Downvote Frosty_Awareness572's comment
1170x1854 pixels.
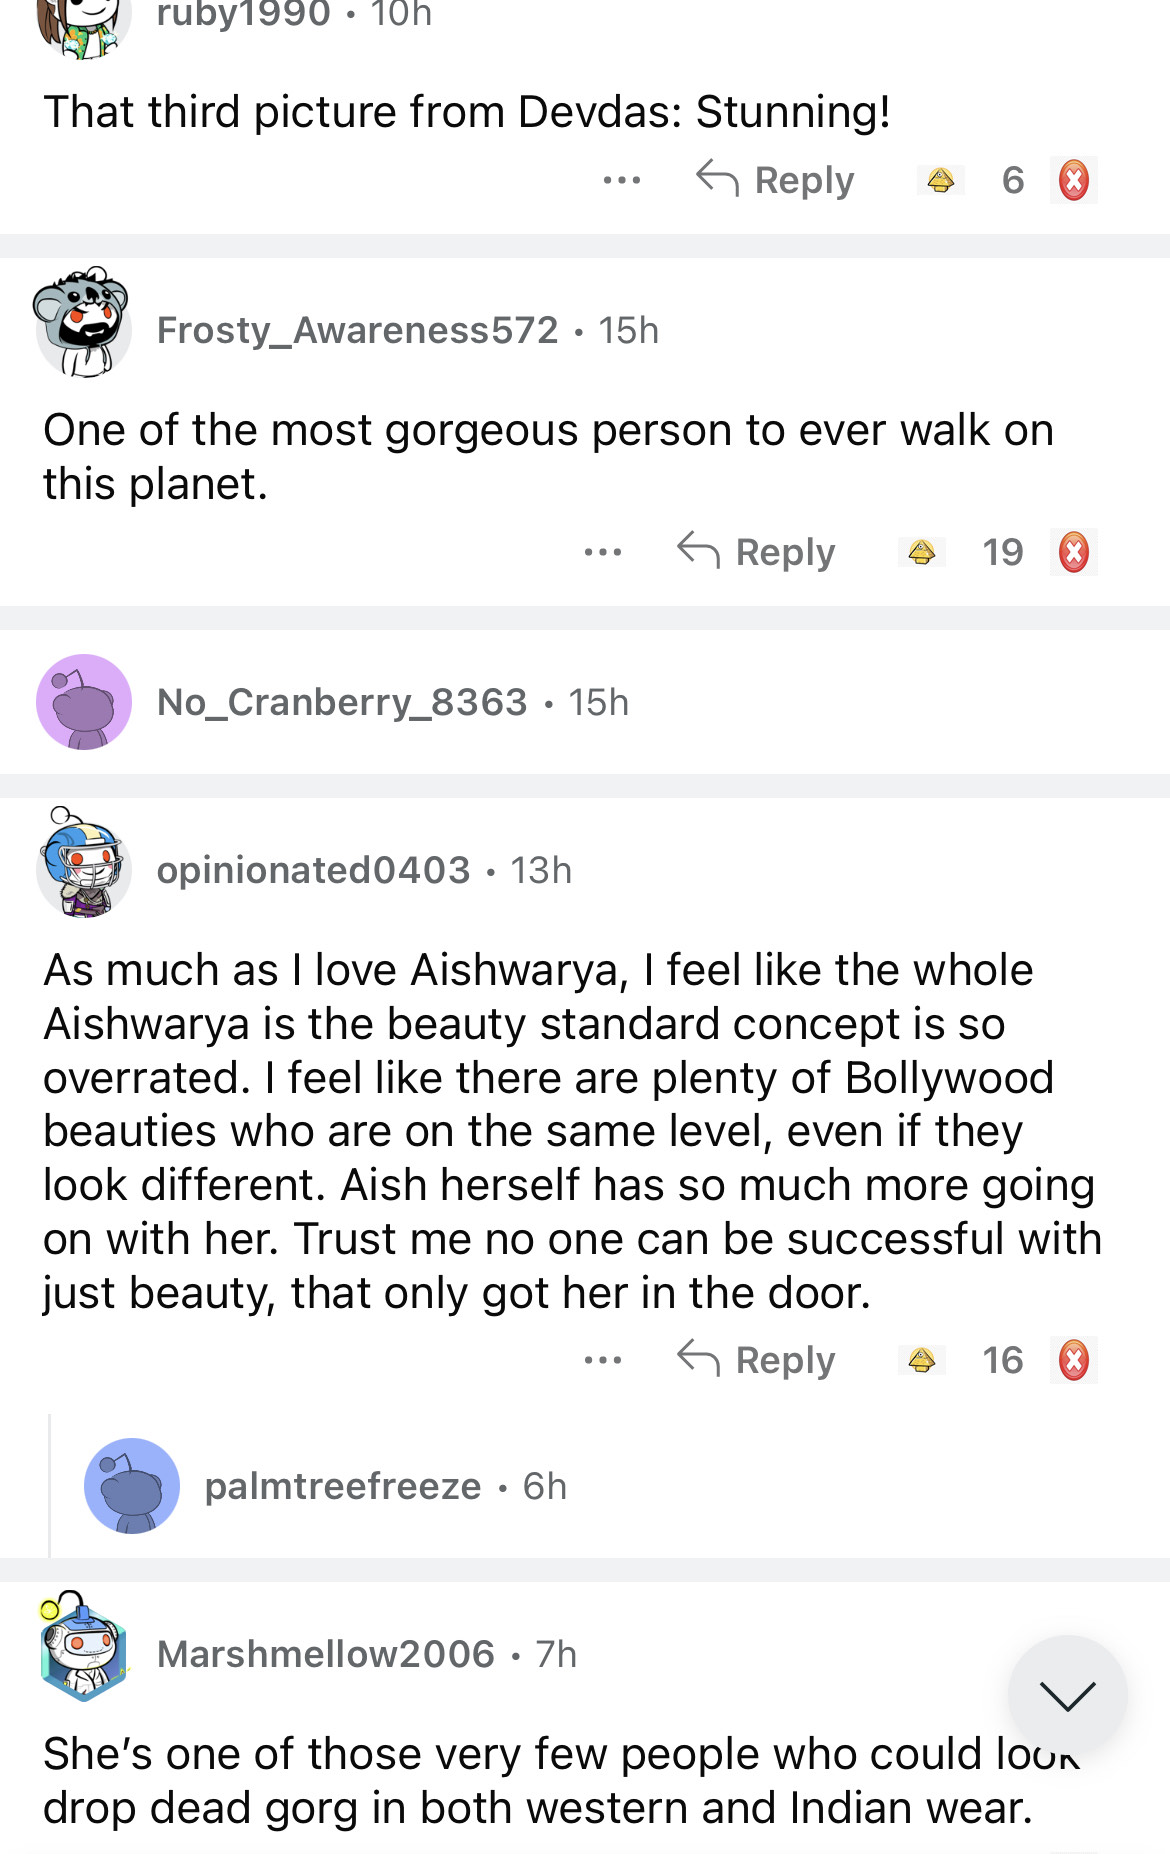pos(1073,552)
